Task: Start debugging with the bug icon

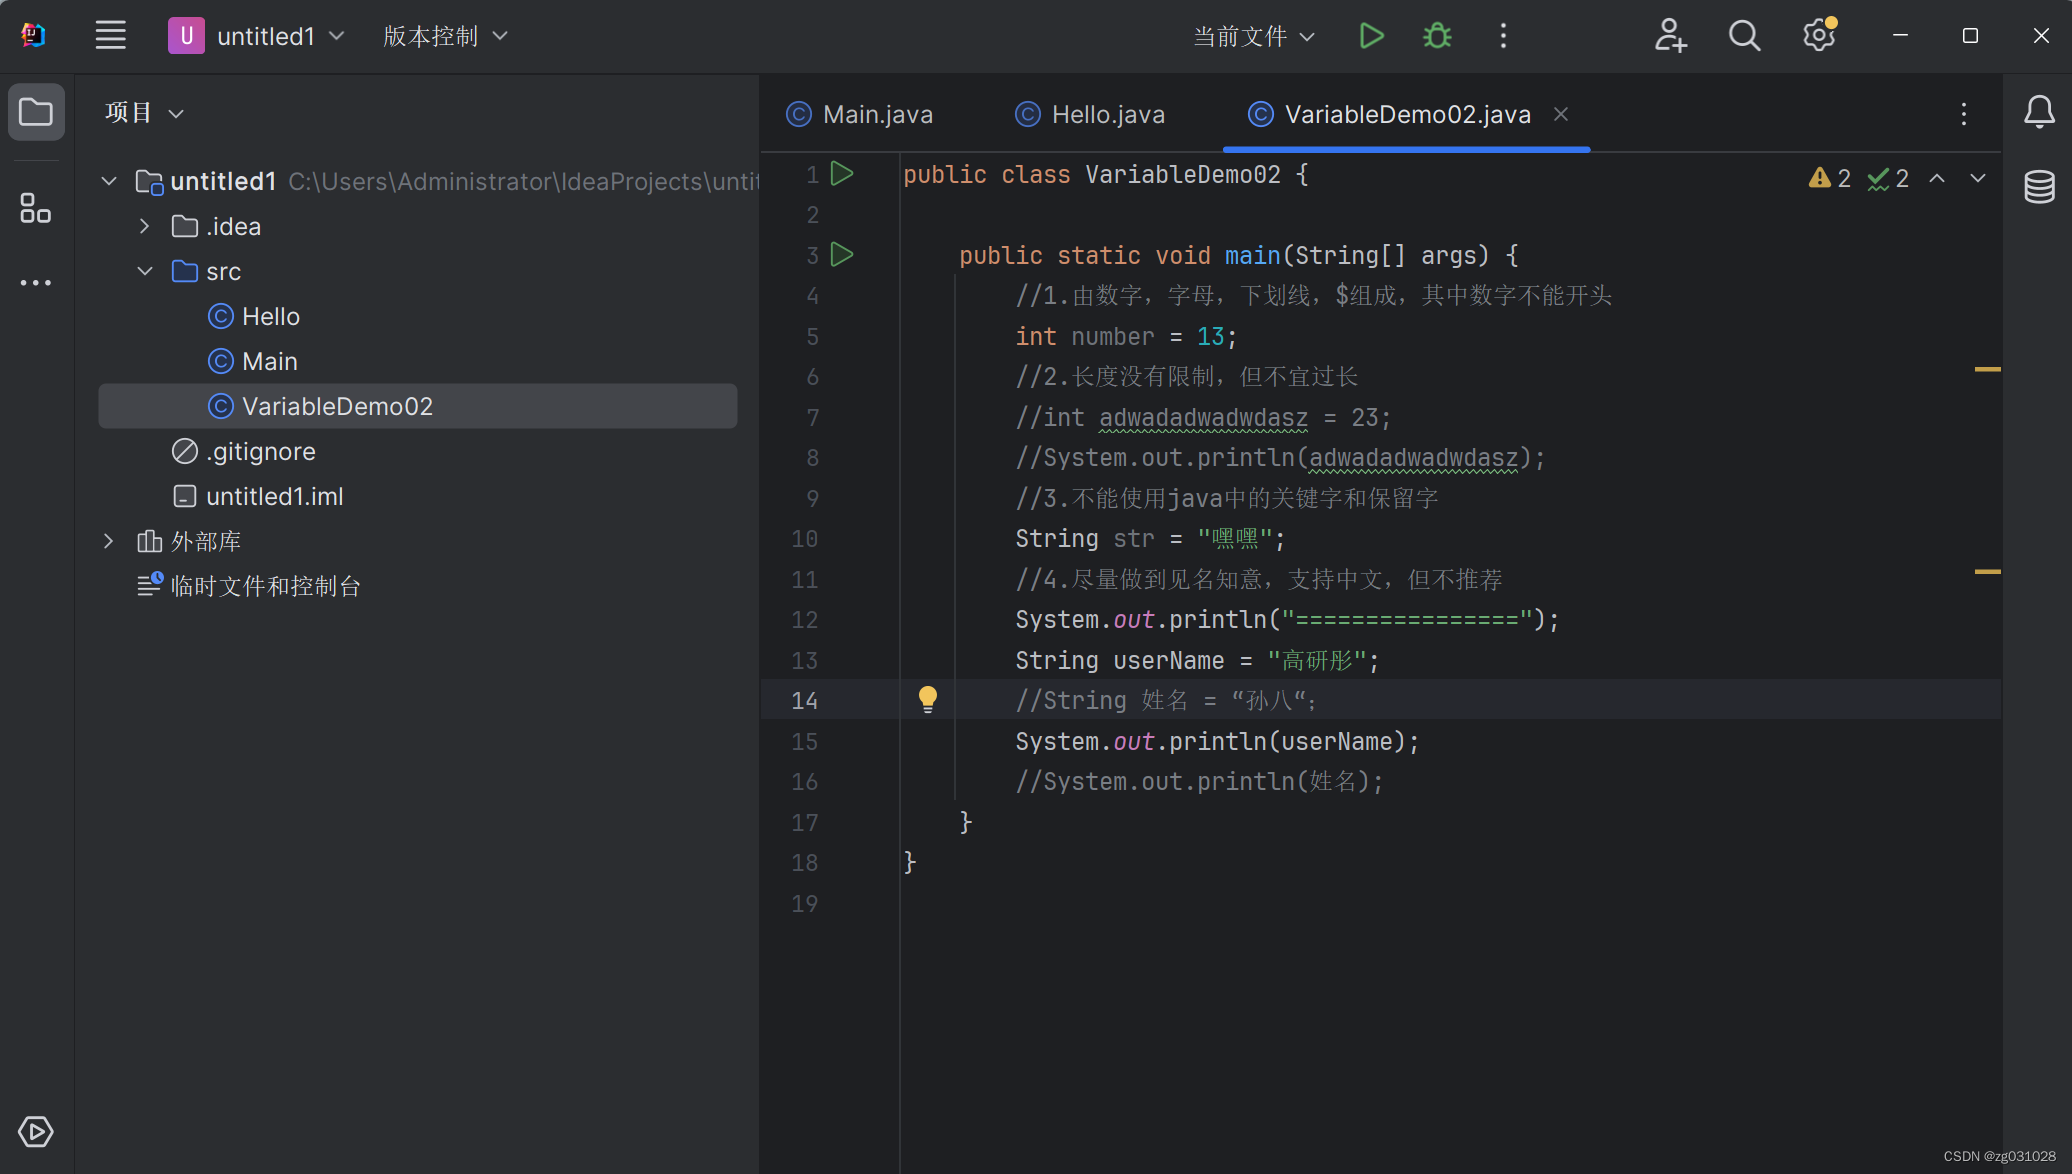Action: [1437, 36]
